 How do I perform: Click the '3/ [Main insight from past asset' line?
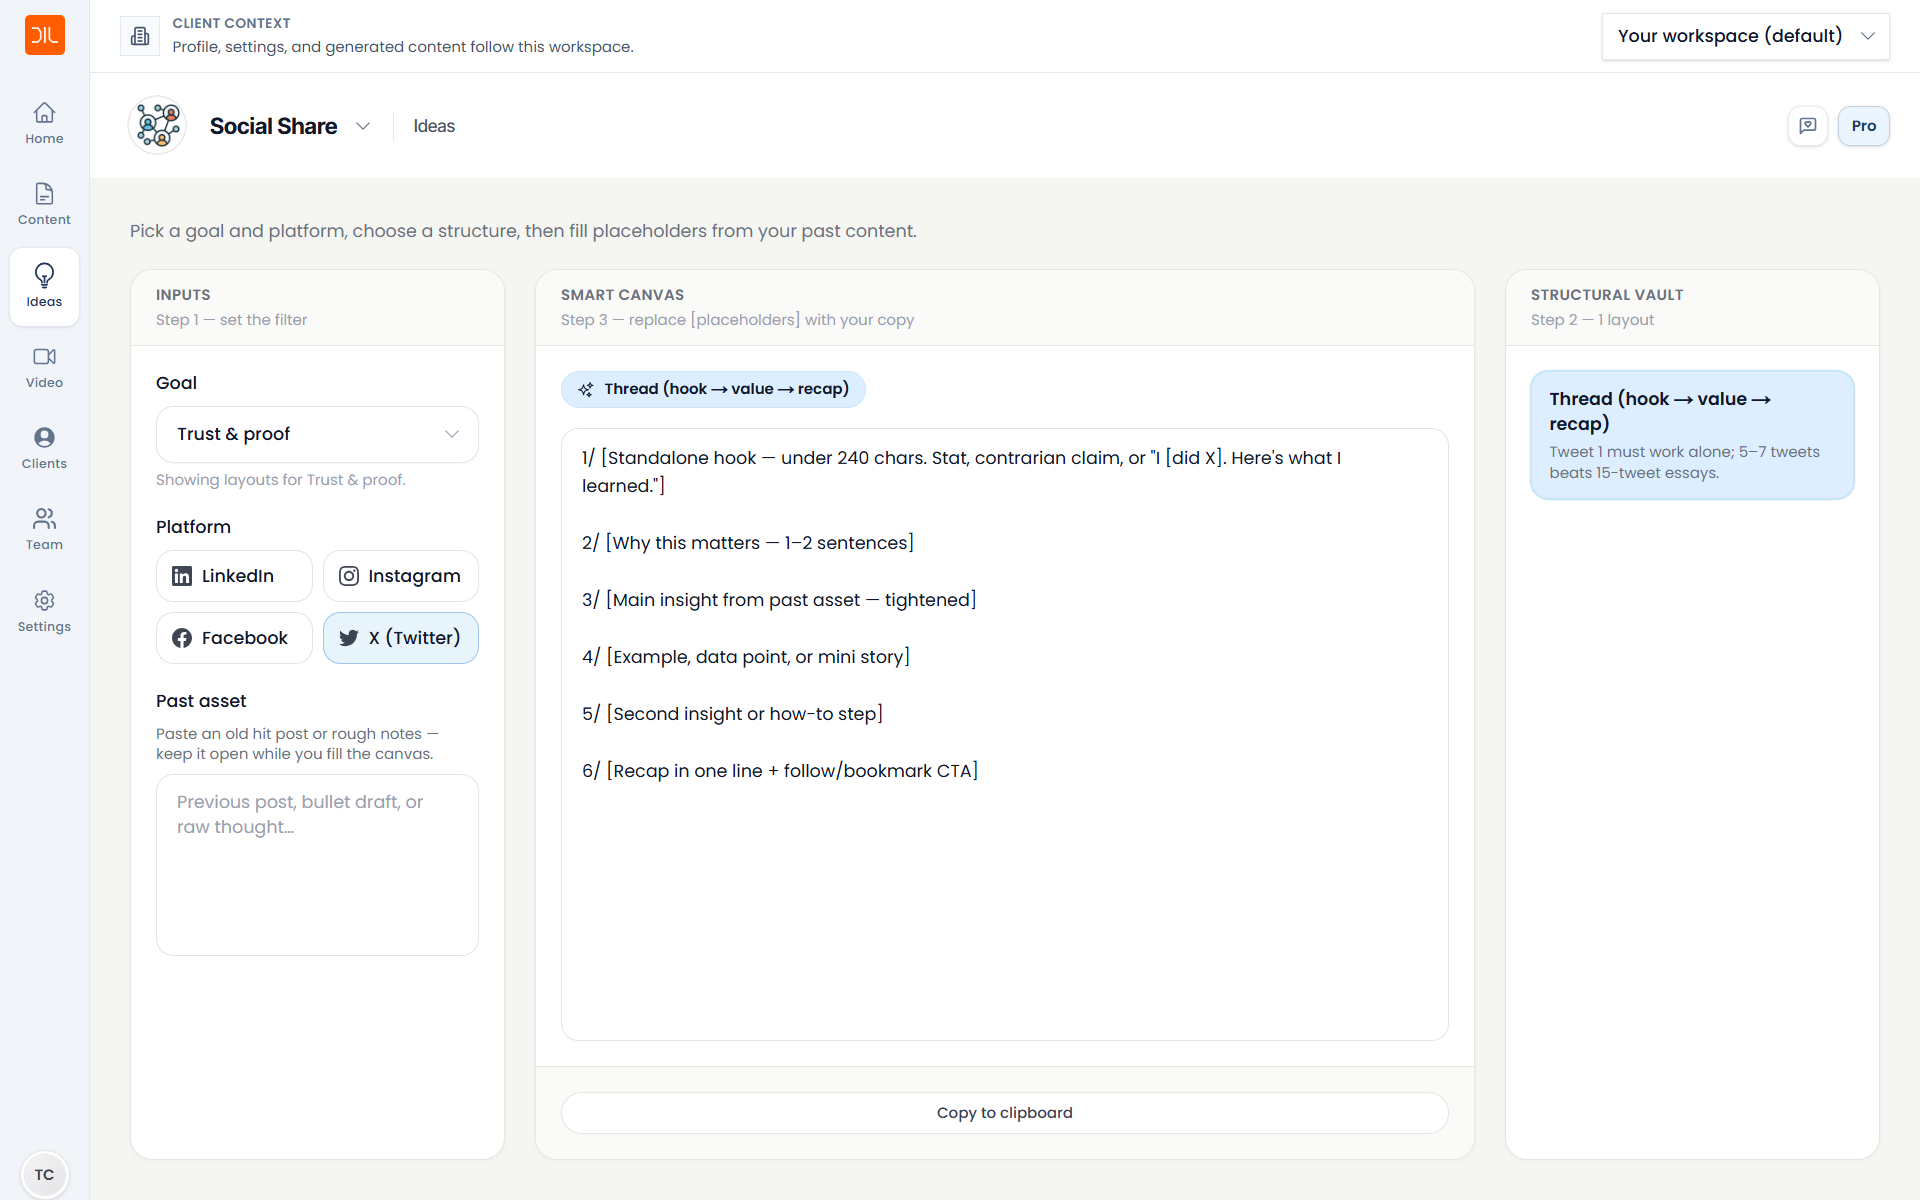[779, 599]
